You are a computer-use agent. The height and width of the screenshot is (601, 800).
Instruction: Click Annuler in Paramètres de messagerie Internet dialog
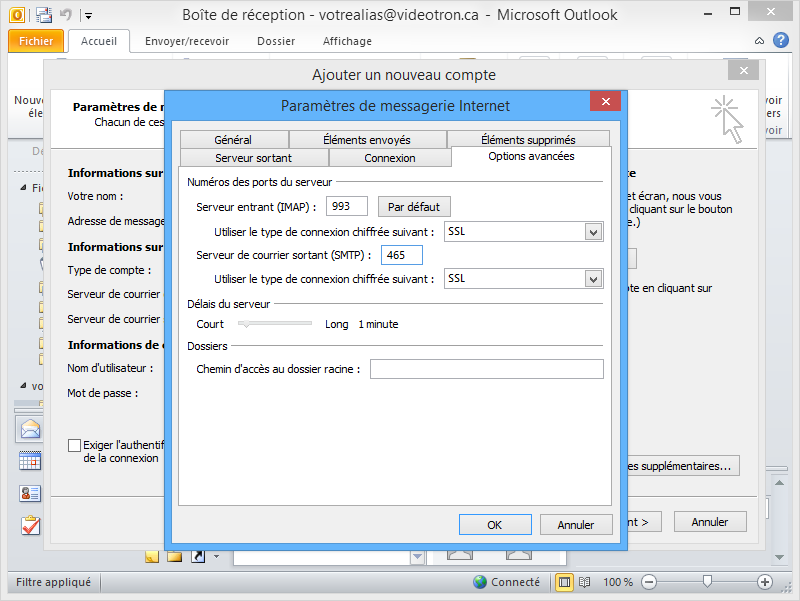pos(576,524)
